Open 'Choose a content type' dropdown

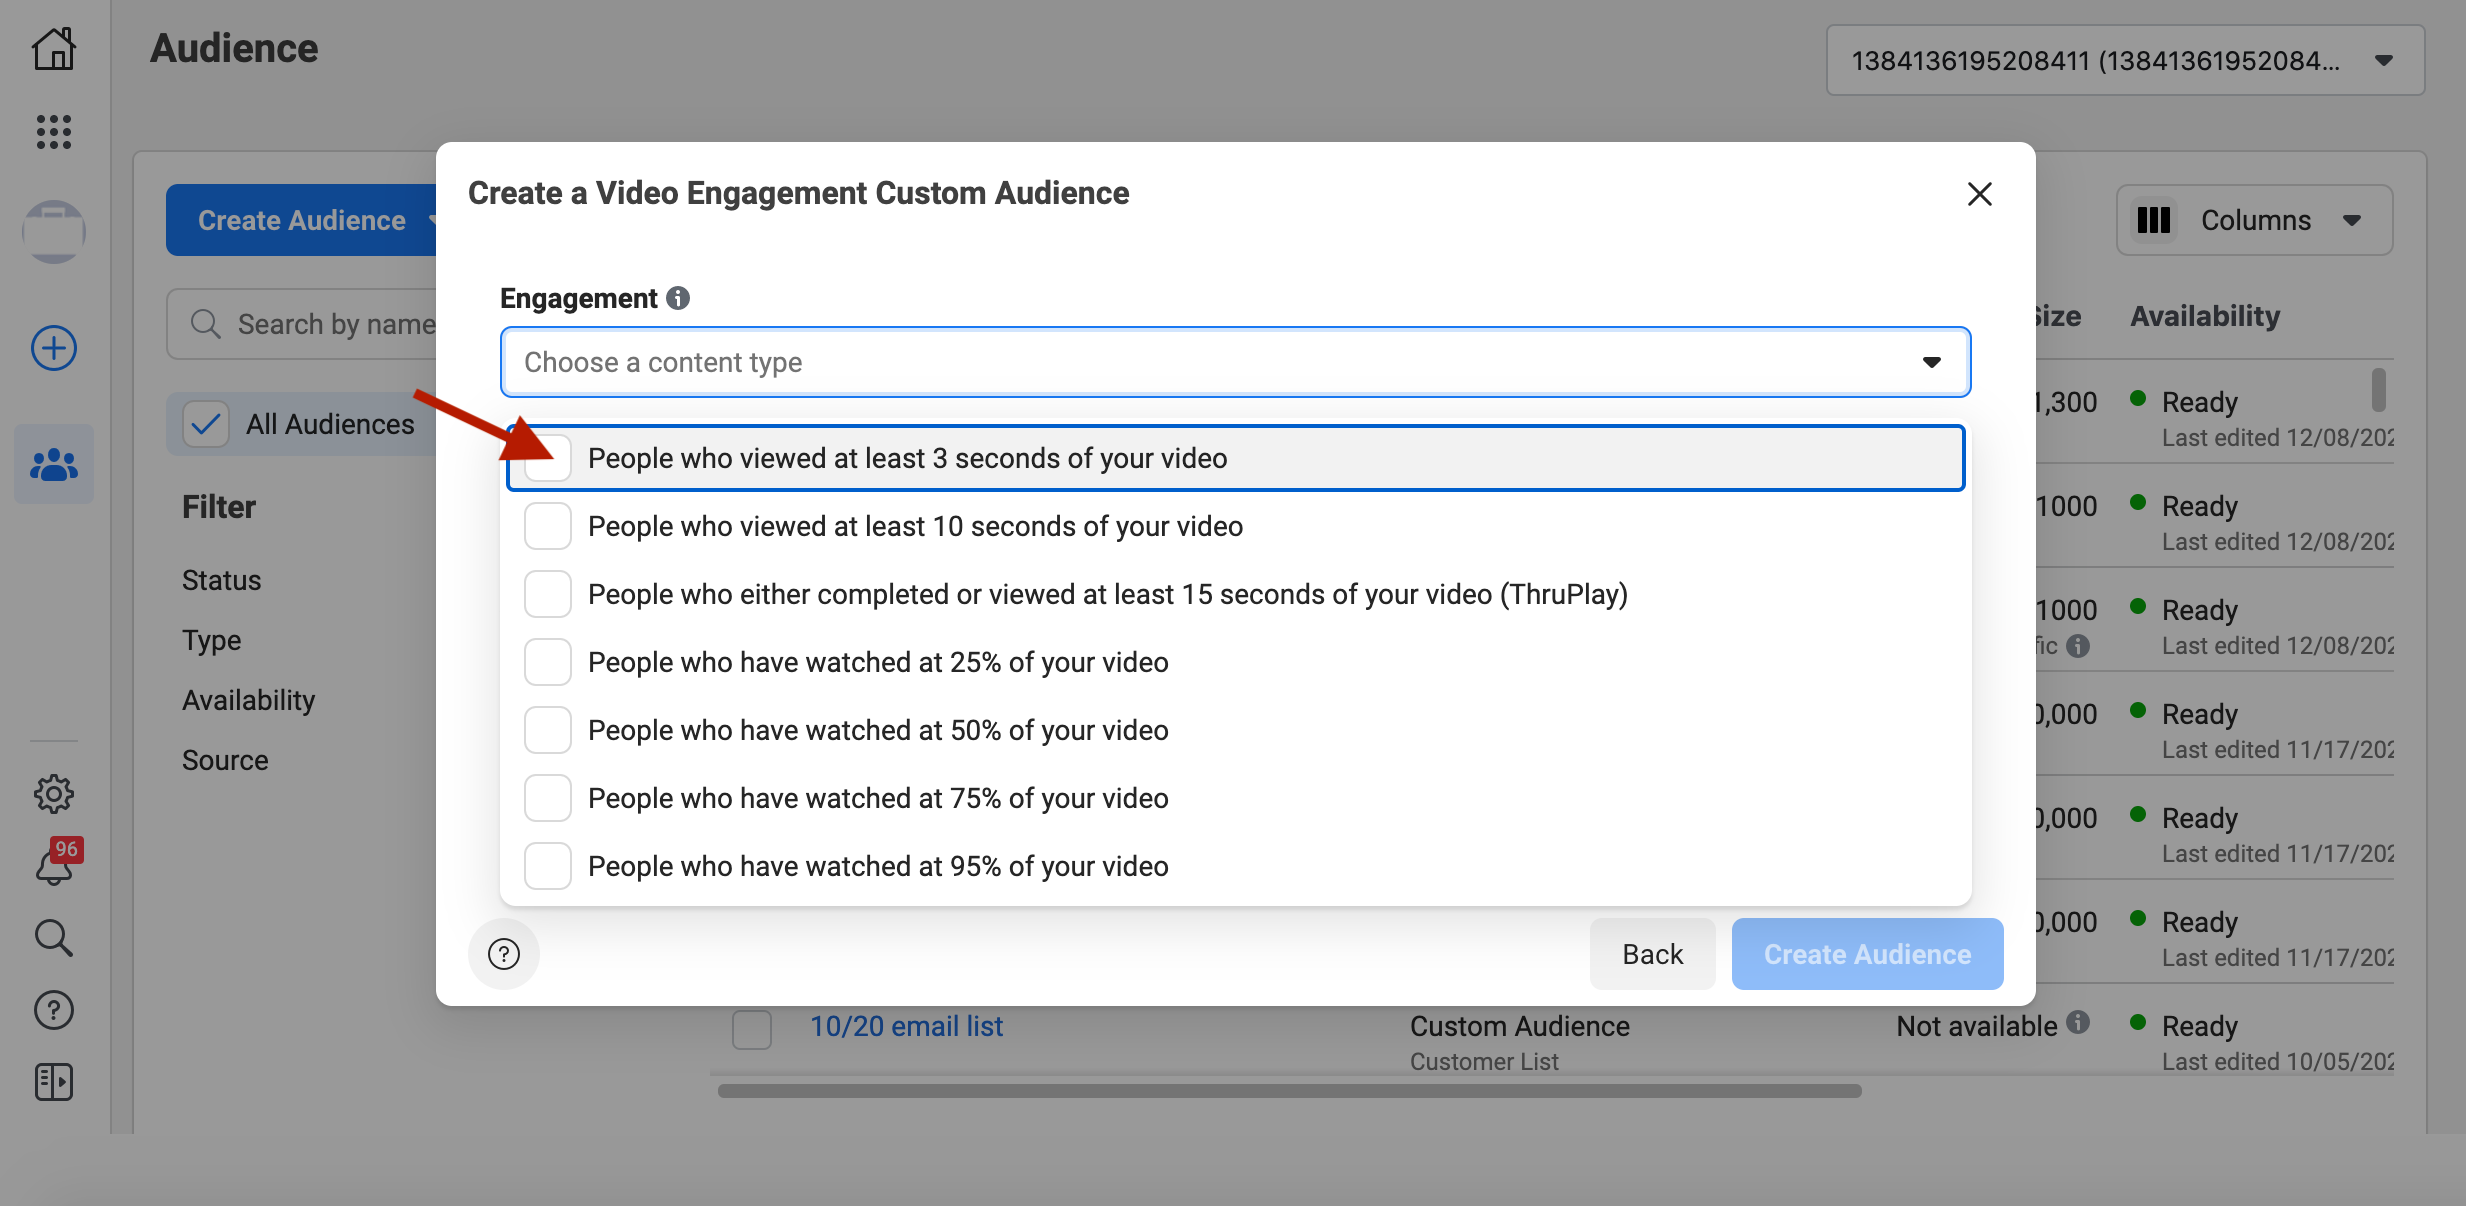pos(1235,362)
